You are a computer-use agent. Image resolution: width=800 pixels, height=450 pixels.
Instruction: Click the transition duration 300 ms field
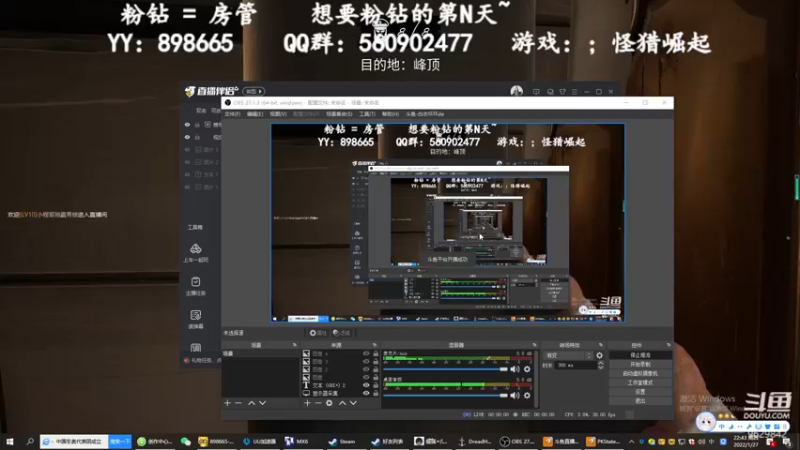576,365
